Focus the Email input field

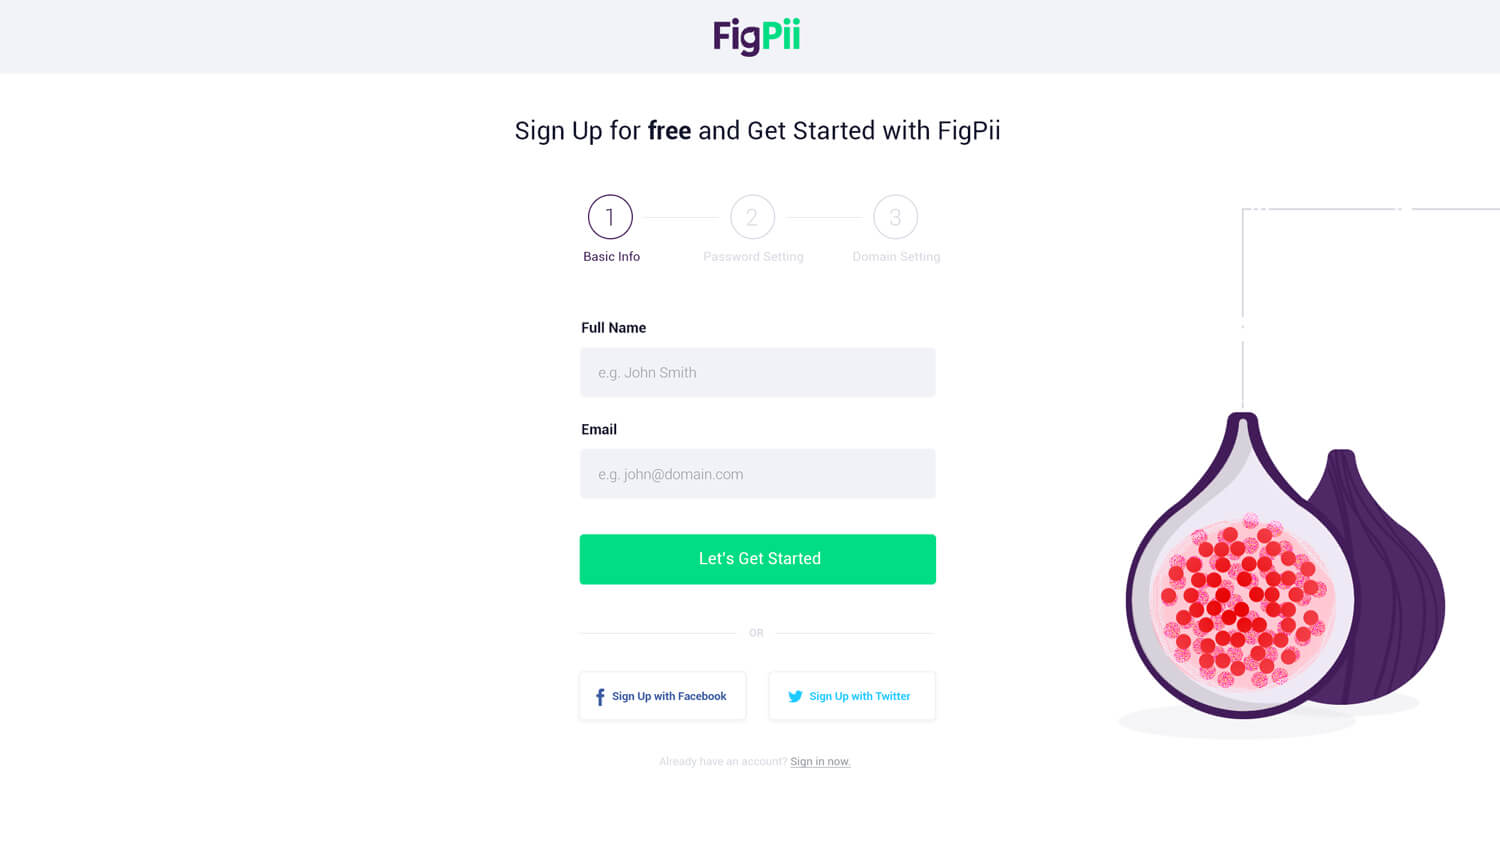pos(758,474)
